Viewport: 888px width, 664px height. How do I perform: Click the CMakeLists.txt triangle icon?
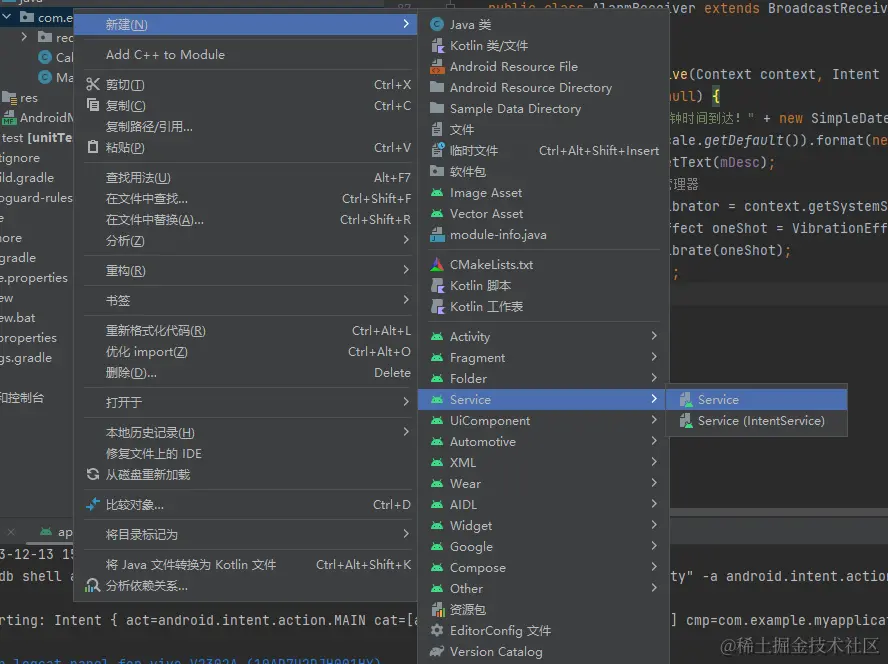[437, 265]
